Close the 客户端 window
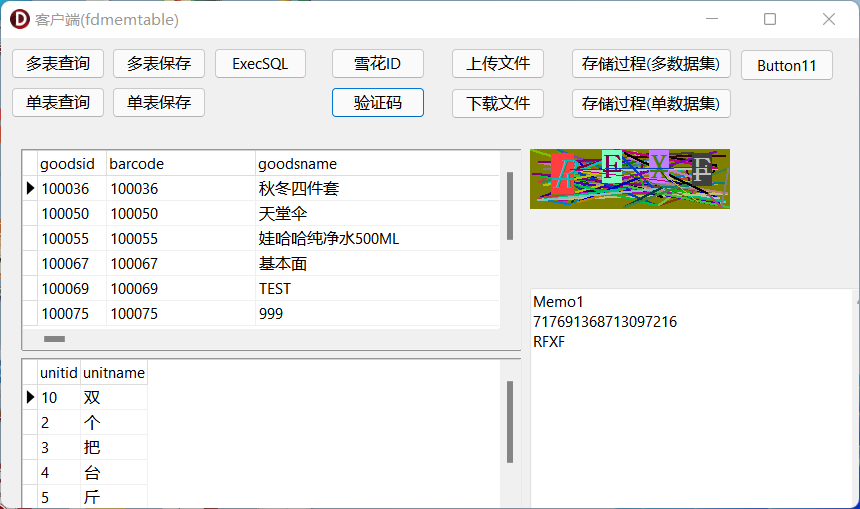Viewport: 860px width, 509px height. pos(829,19)
